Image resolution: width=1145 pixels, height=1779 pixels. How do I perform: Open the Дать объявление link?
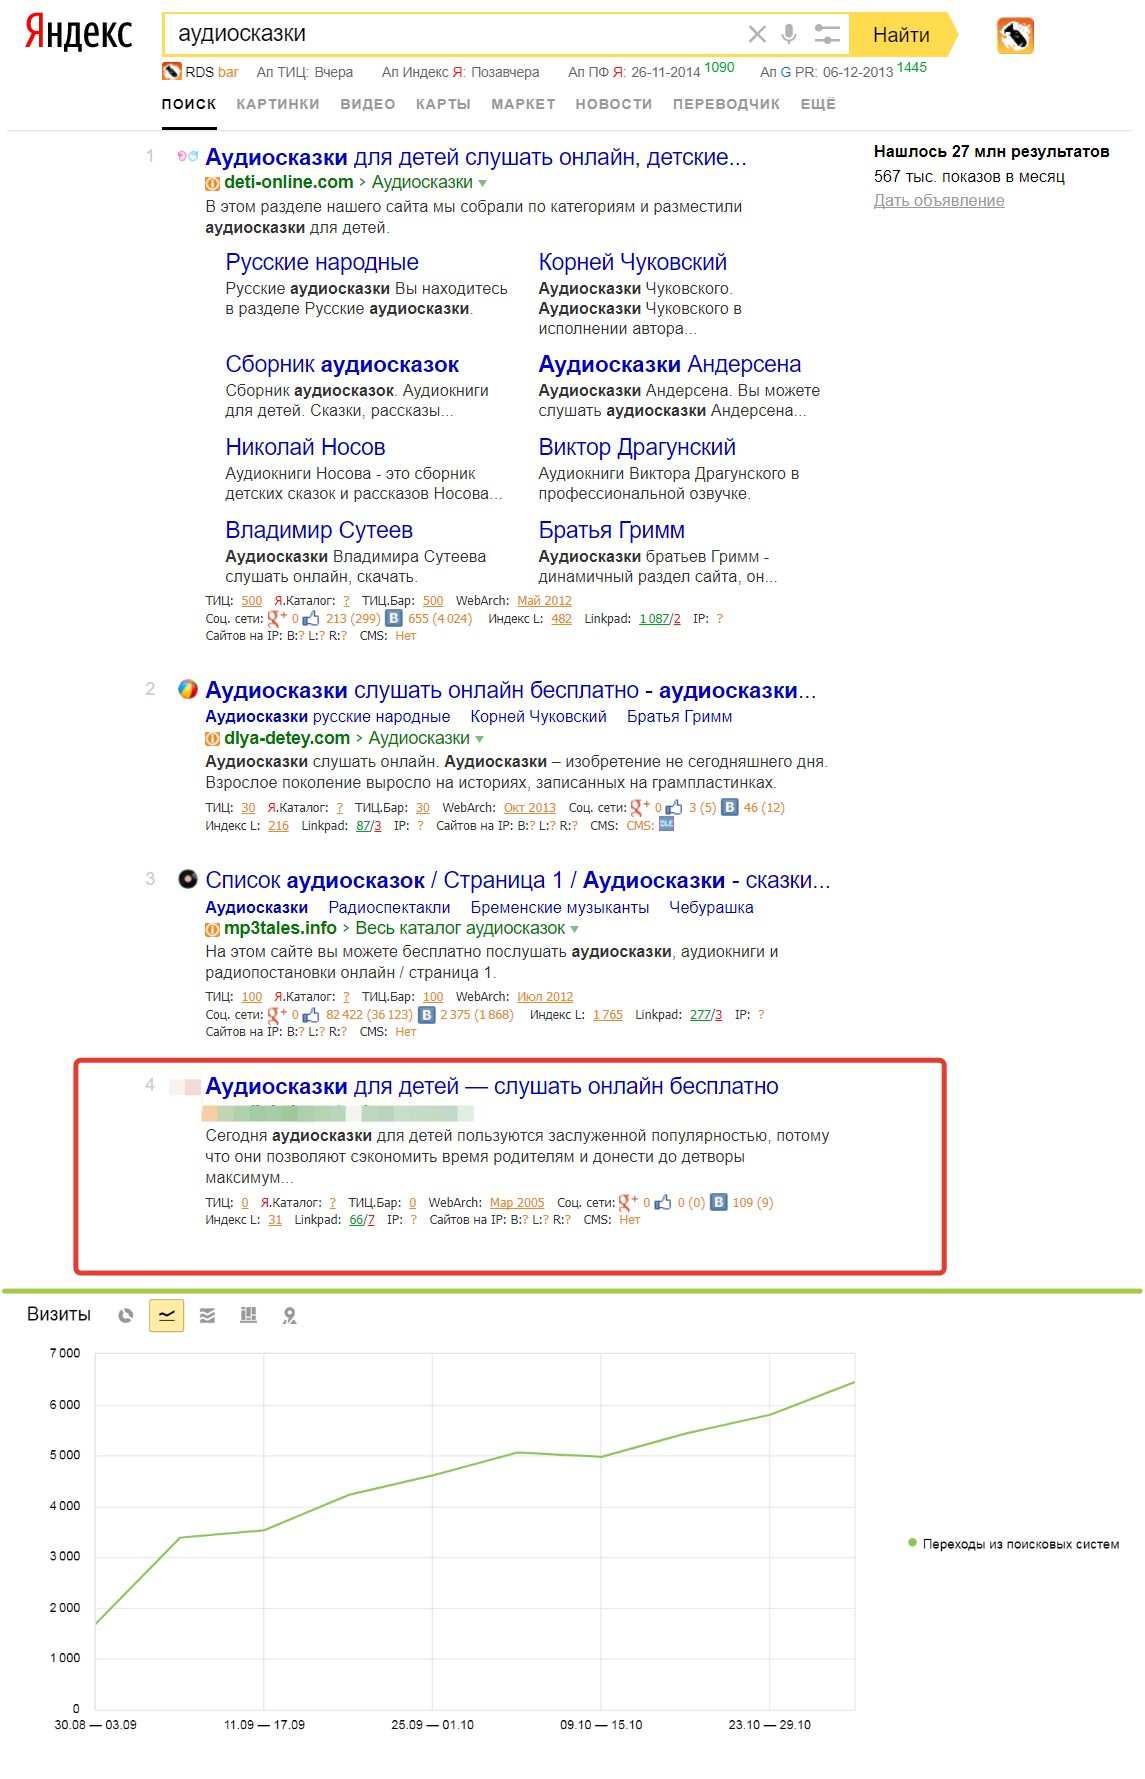click(939, 200)
